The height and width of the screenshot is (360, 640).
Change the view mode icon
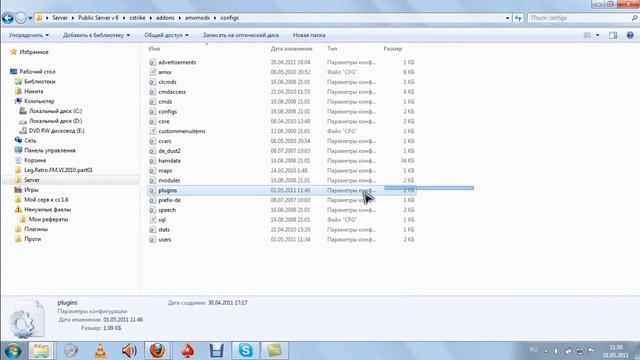[x=587, y=36]
